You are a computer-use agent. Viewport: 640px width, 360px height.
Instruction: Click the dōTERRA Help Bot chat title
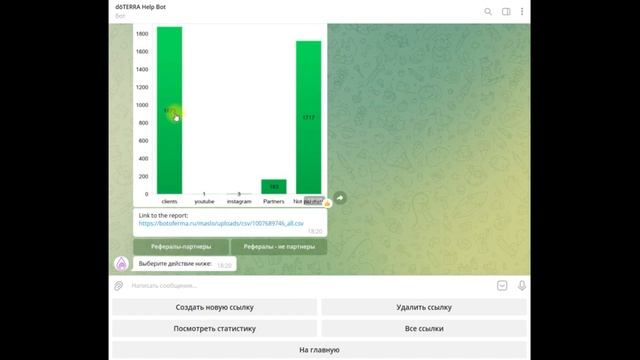140,7
